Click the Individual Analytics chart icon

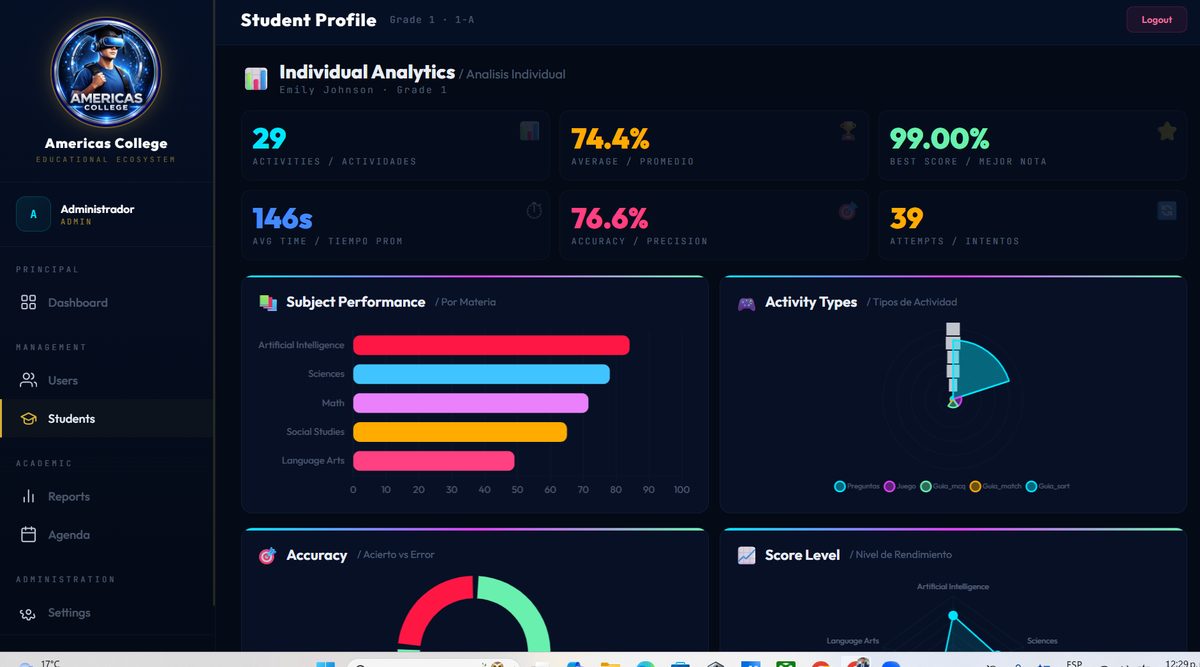click(x=256, y=79)
